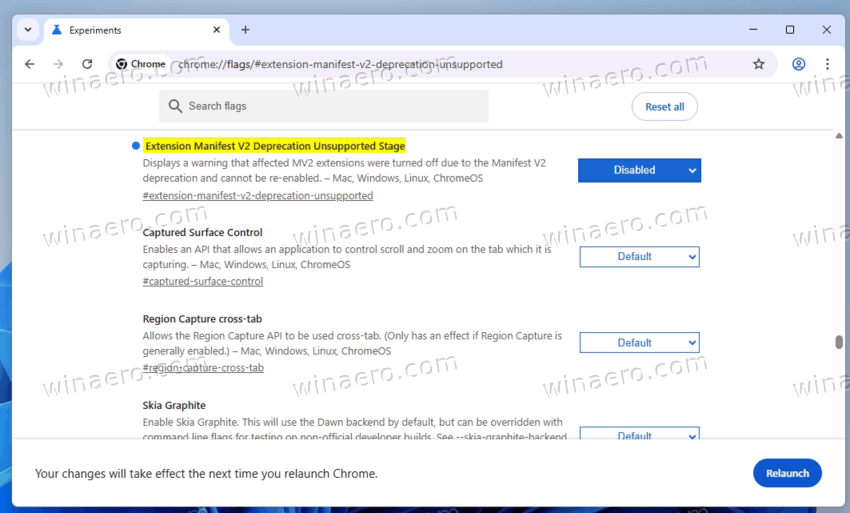Open #extension-manifest-v2-deprecation-unsupported link
This screenshot has width=850, height=513.
[x=257, y=196]
